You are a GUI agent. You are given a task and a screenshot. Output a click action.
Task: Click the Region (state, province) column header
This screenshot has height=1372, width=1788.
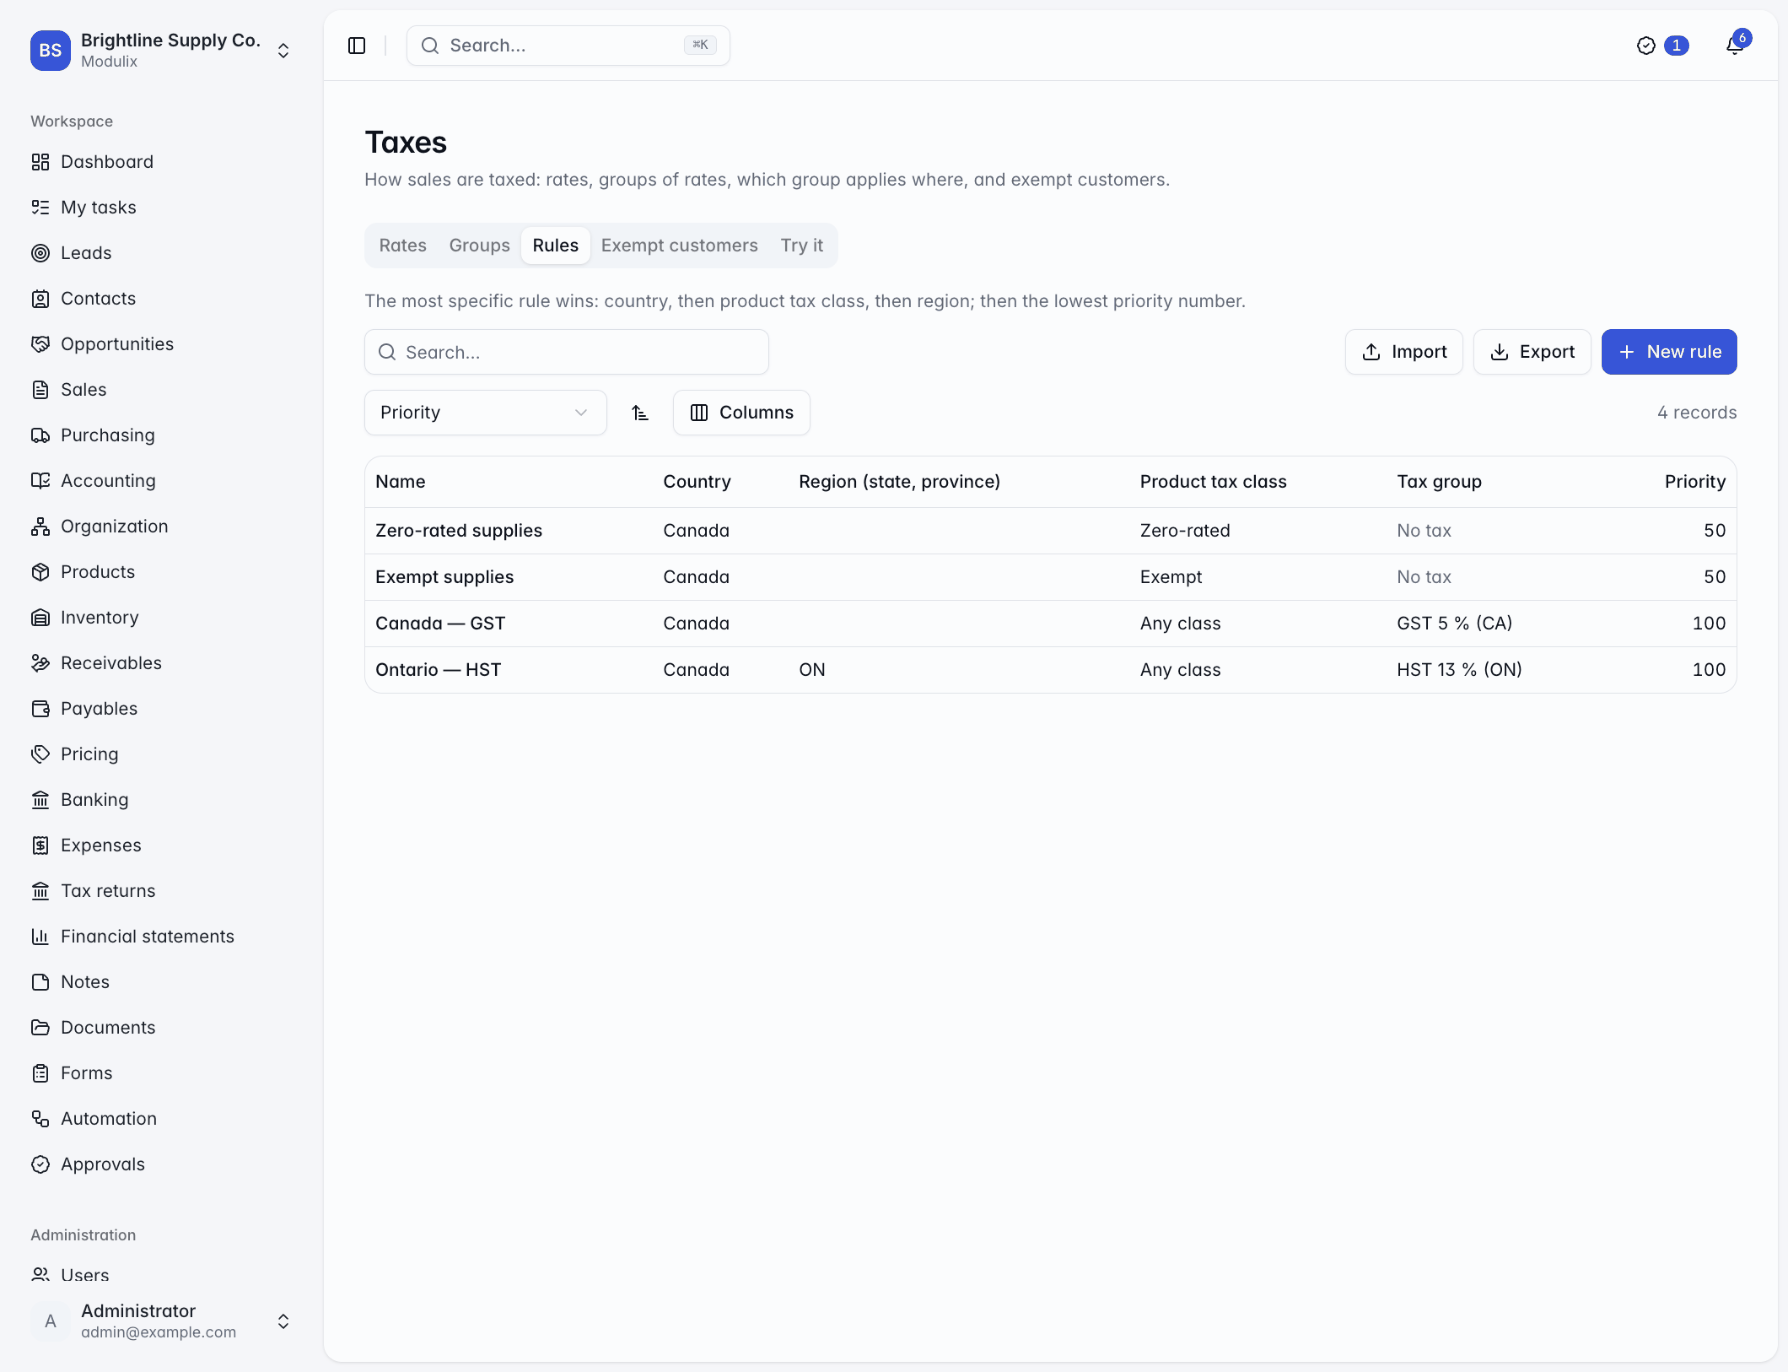click(x=899, y=481)
